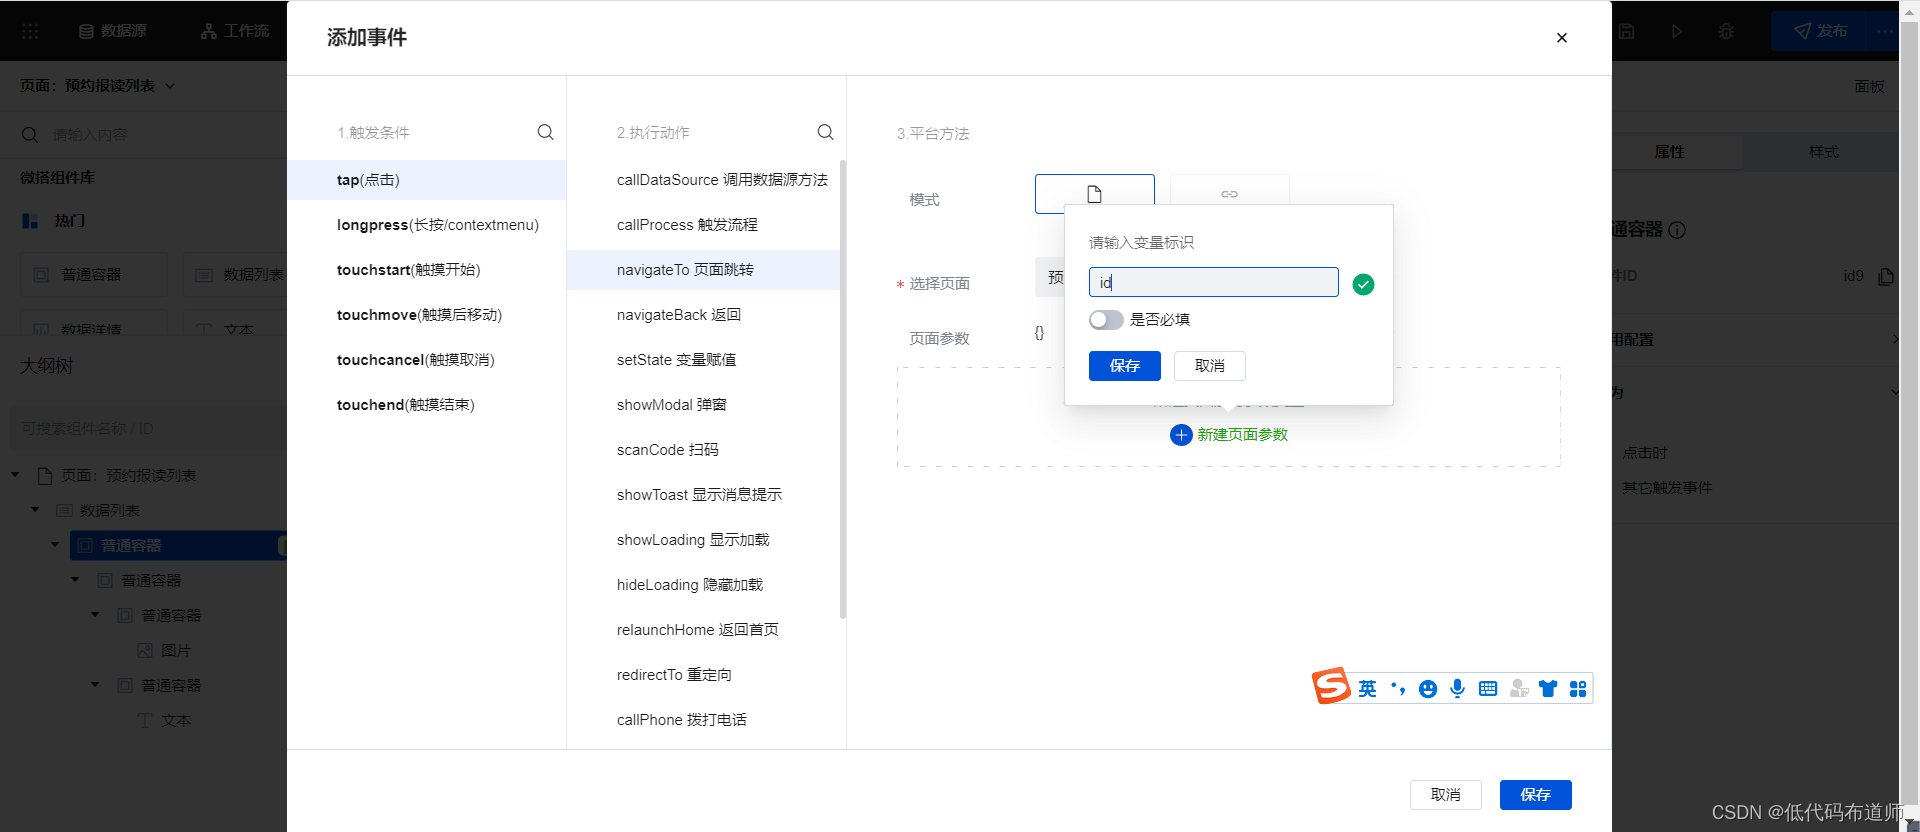Image resolution: width=1920 pixels, height=832 pixels.
Task: Activate Sogou voice input microphone
Action: [x=1458, y=689]
